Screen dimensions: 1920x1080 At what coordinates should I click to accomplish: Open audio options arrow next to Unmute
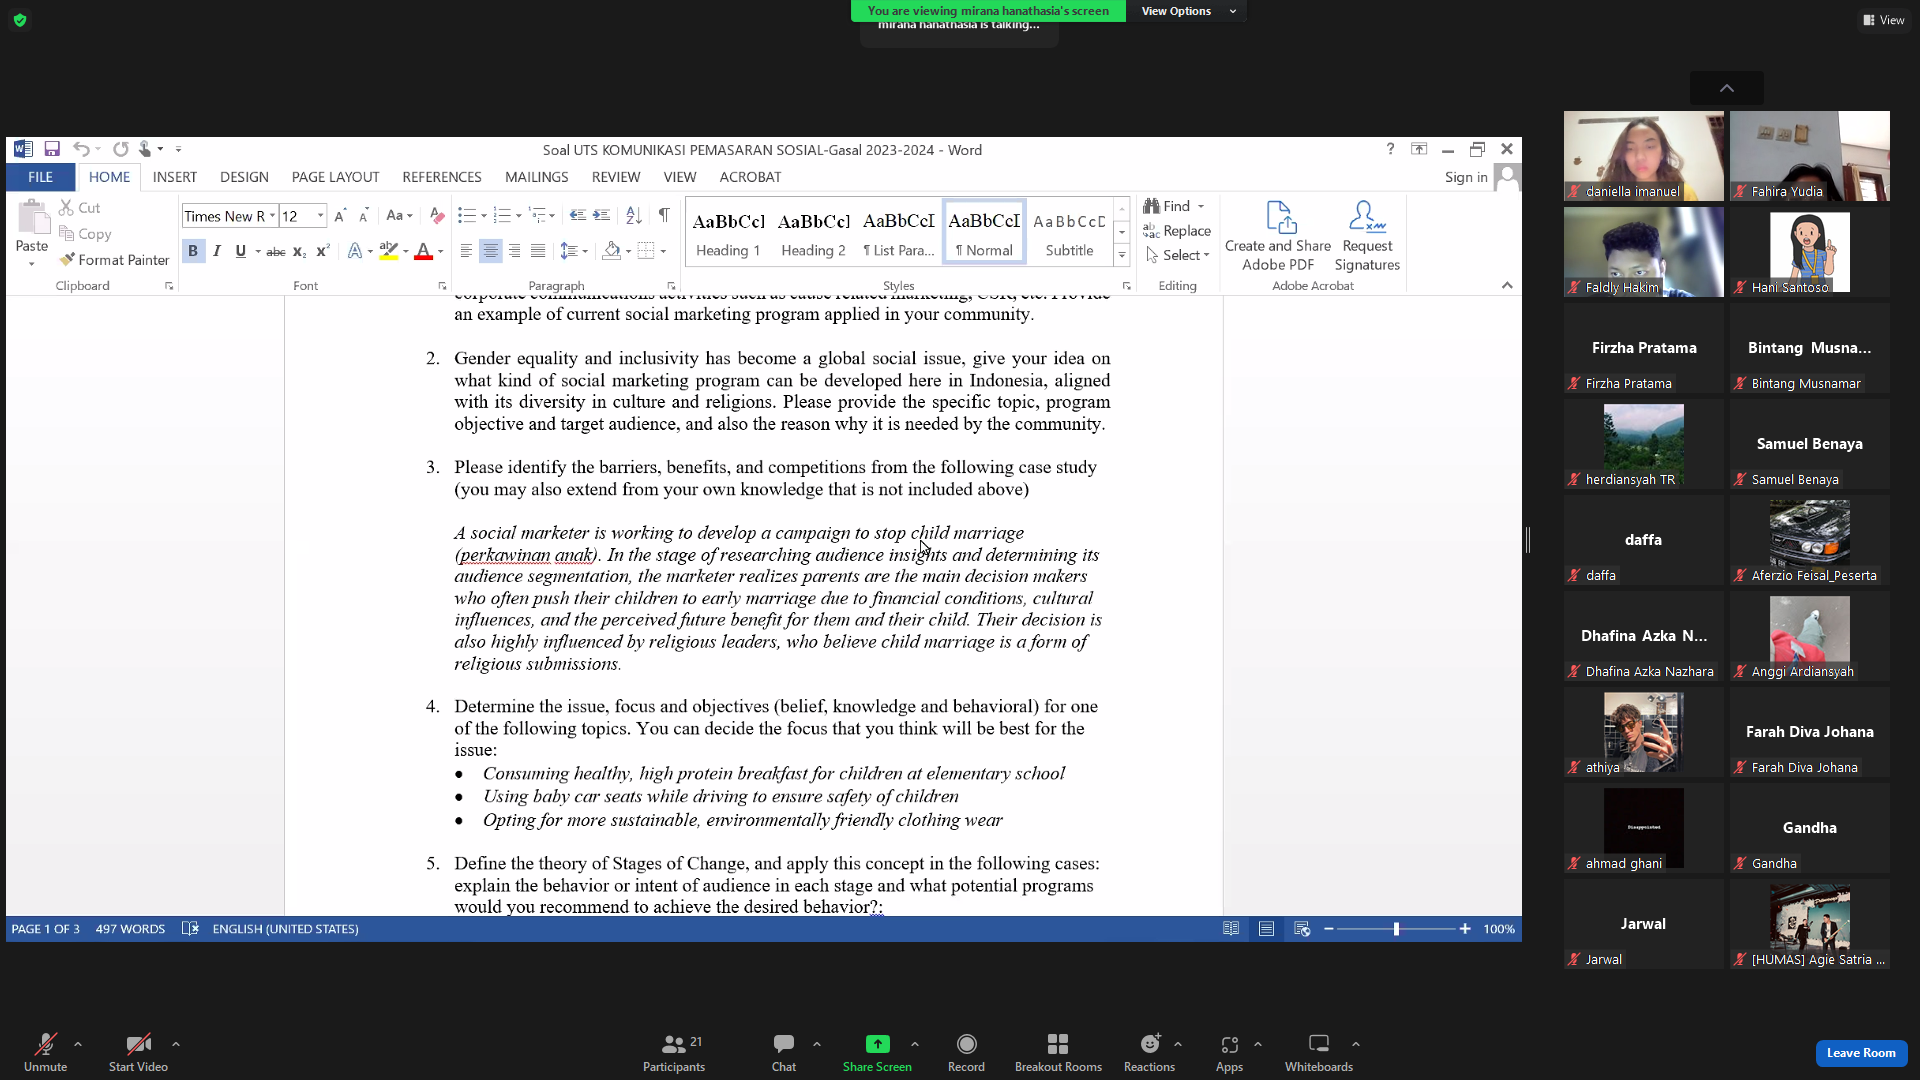pos(78,1044)
